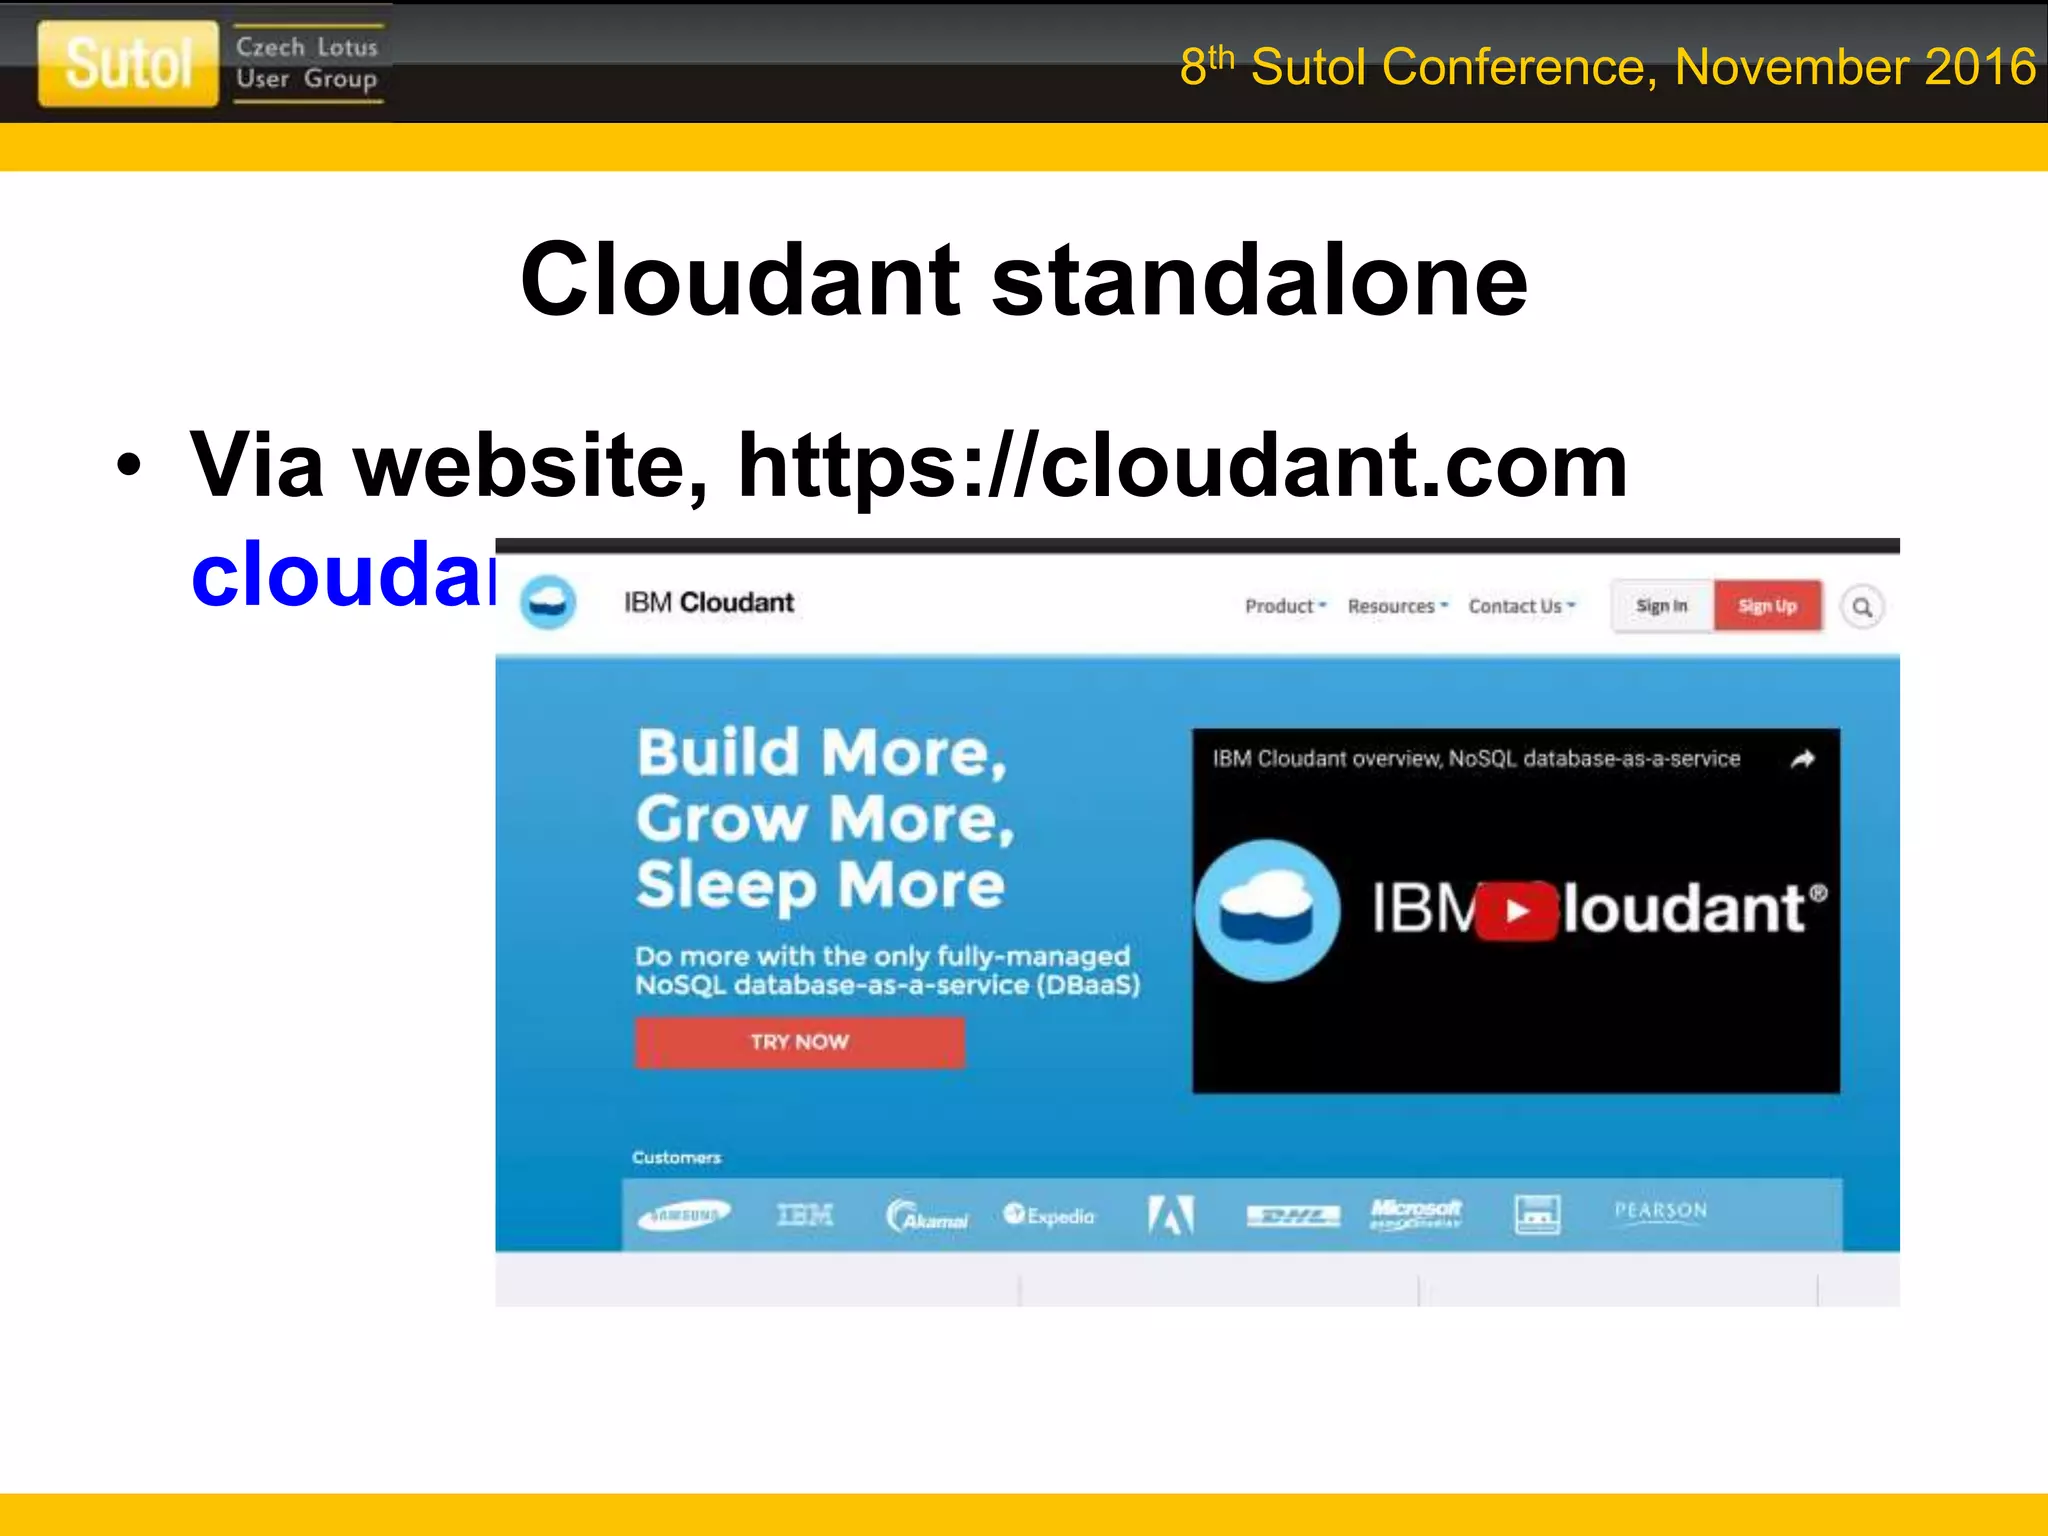The height and width of the screenshot is (1536, 2048).
Task: Open the blue cloudant hyperlink text
Action: pyautogui.click(x=342, y=575)
